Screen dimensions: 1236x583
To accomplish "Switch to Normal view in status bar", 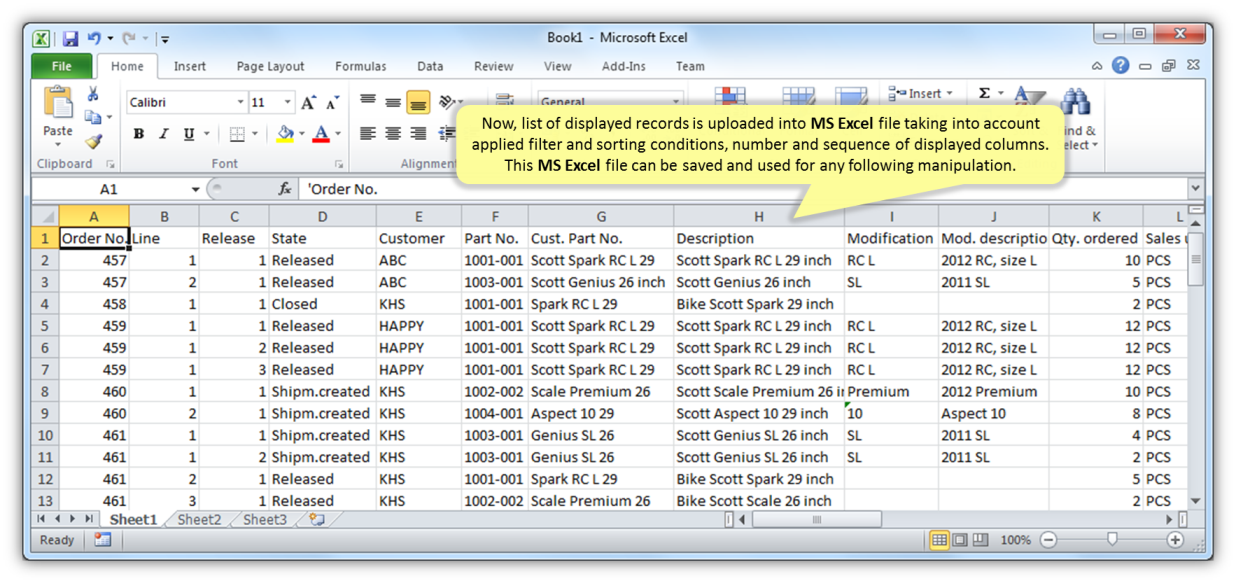I will tap(939, 540).
